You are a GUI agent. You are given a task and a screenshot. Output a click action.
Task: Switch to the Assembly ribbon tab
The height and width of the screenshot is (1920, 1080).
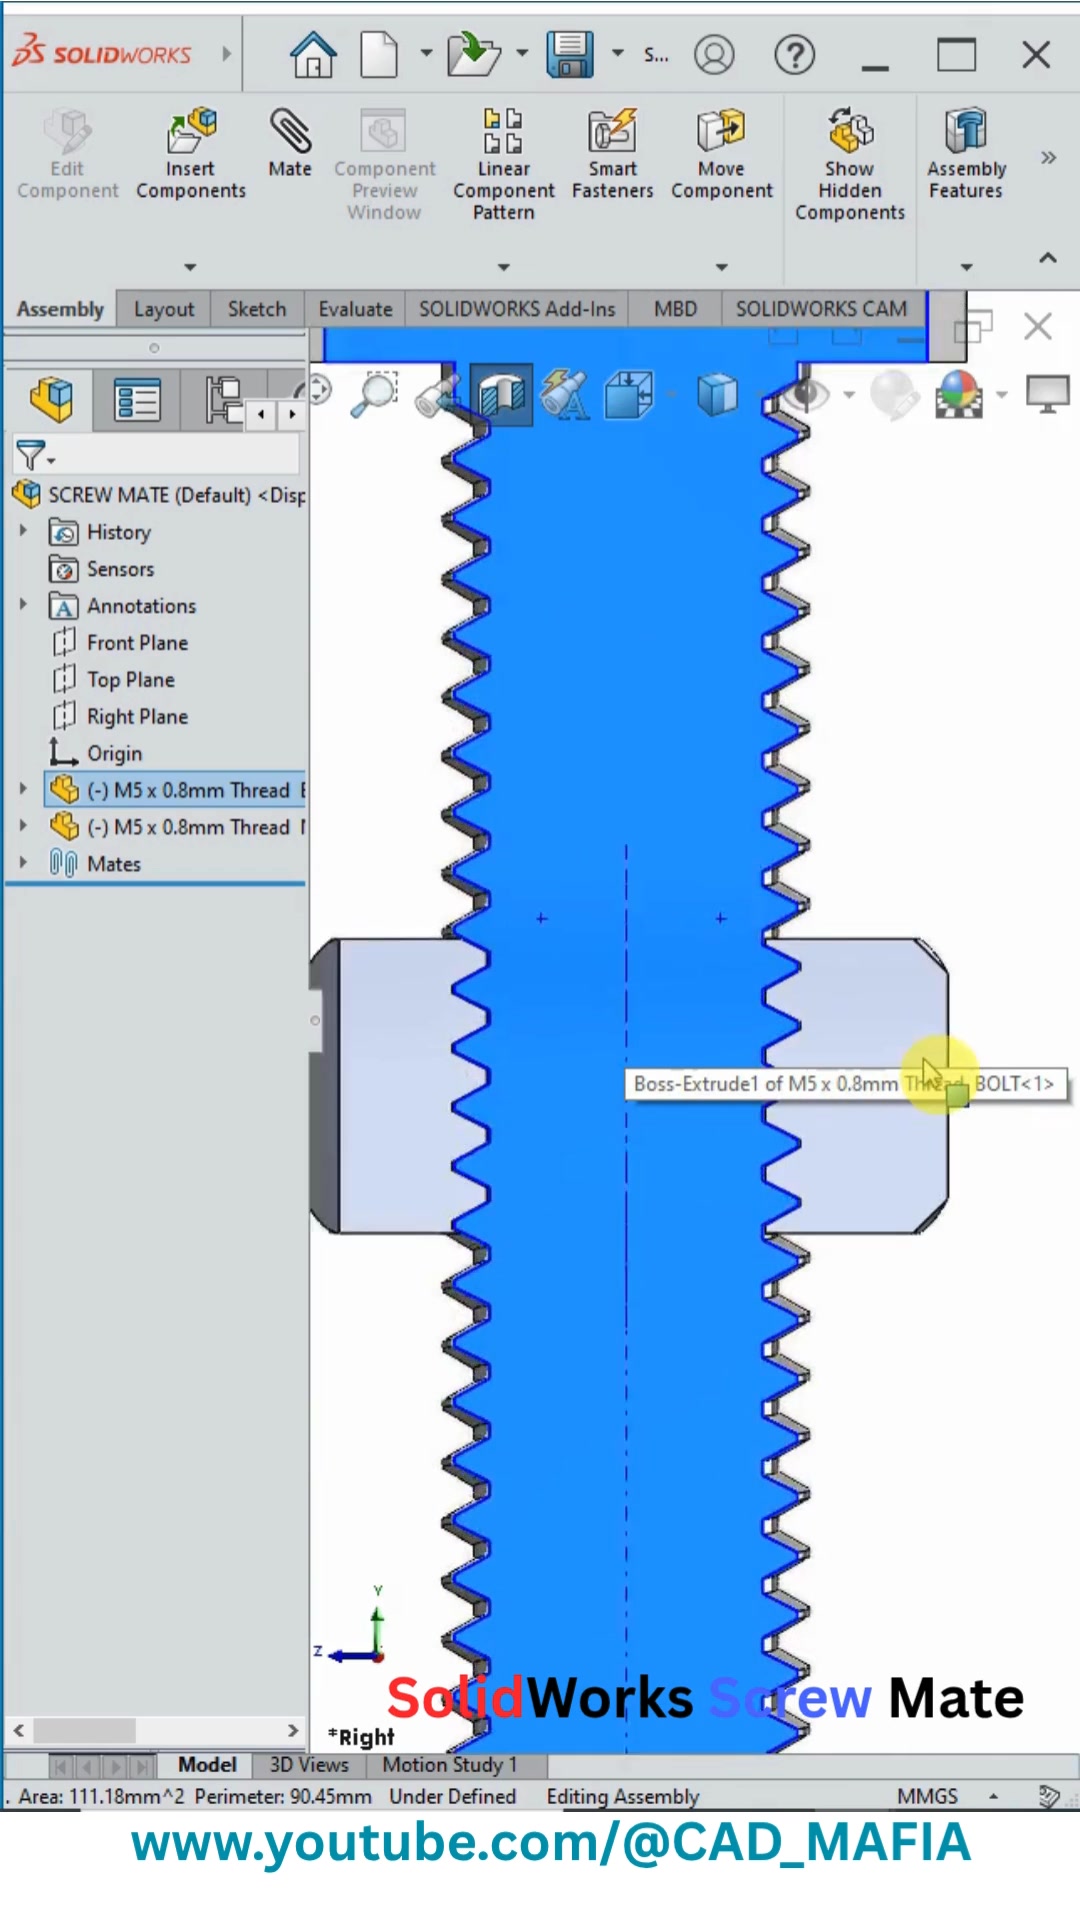tap(60, 309)
